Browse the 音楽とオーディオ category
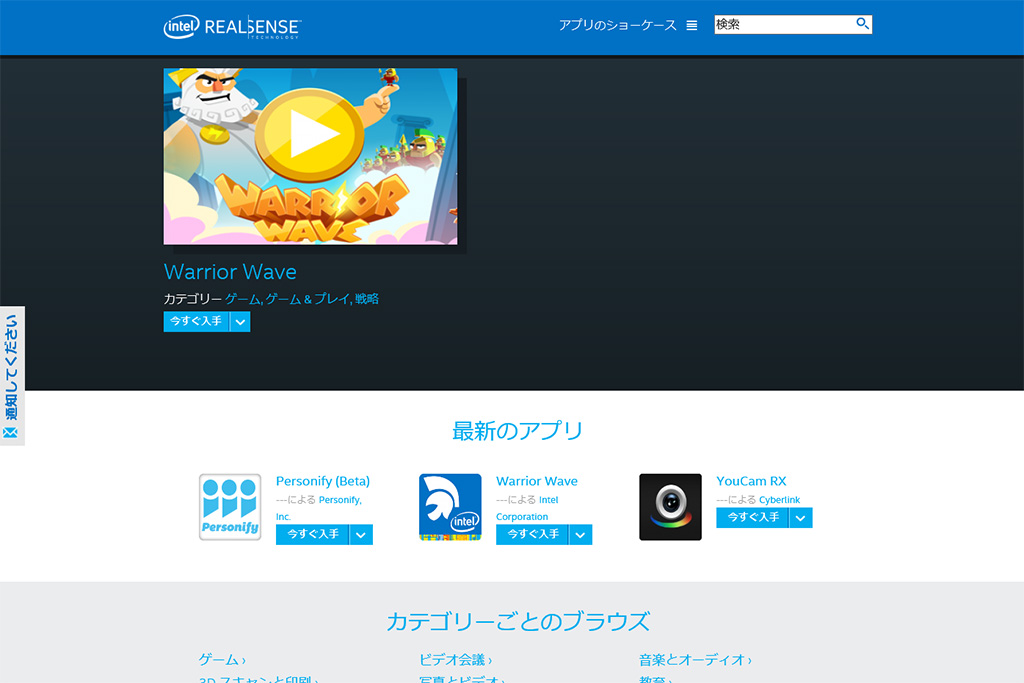The height and width of the screenshot is (683, 1024). 695,659
